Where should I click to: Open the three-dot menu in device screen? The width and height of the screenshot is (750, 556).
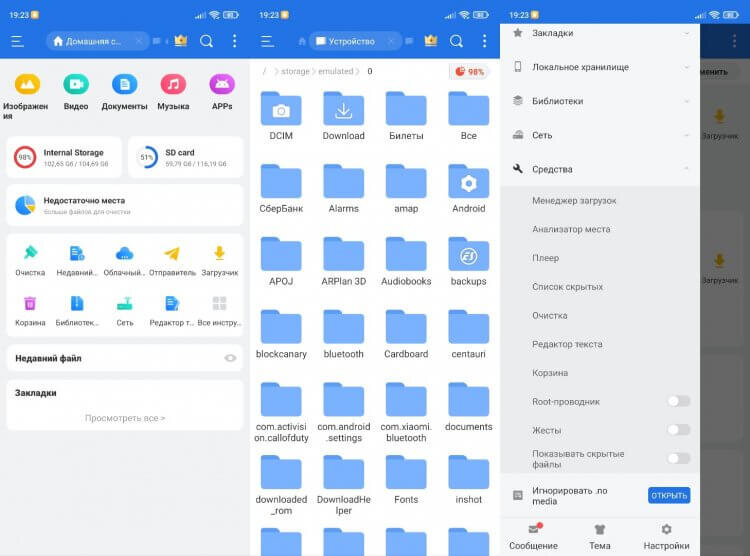[x=485, y=41]
